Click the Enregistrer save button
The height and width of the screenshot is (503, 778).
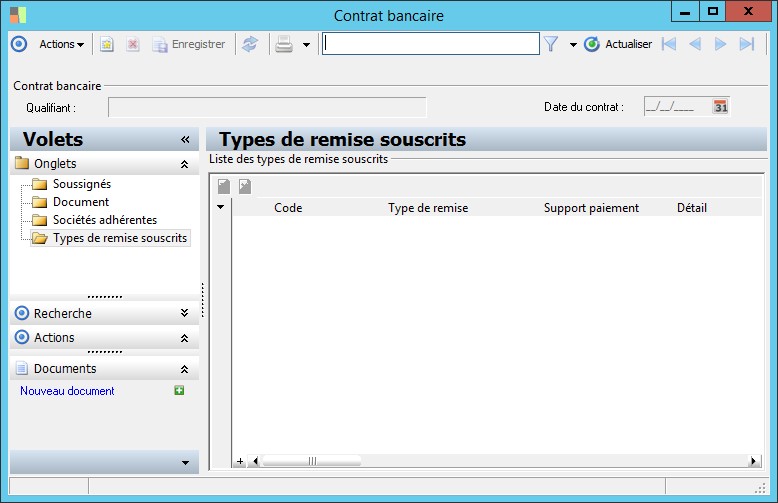pyautogui.click(x=189, y=44)
